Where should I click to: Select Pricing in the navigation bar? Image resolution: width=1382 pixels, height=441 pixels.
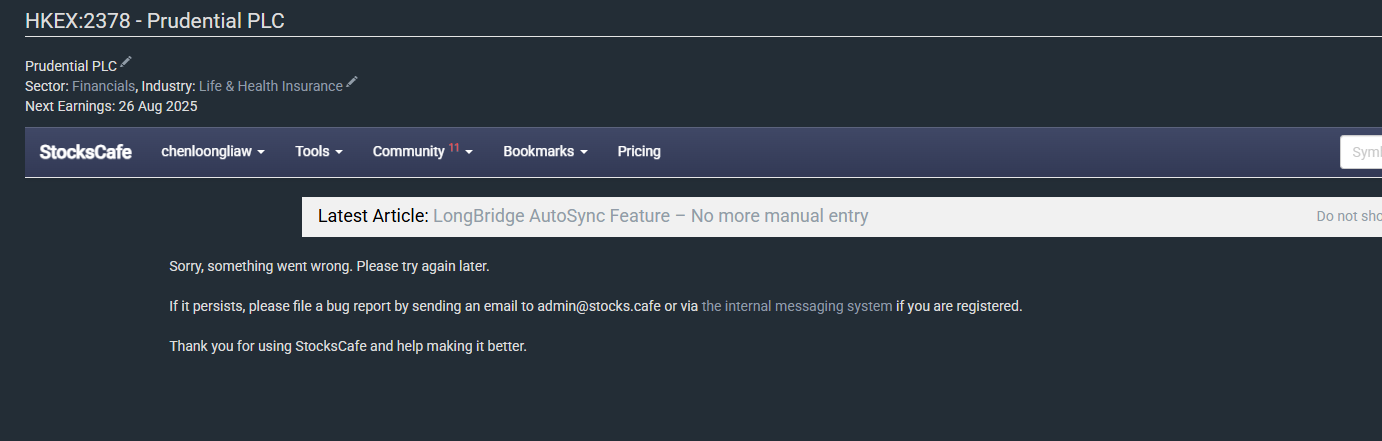(x=639, y=151)
